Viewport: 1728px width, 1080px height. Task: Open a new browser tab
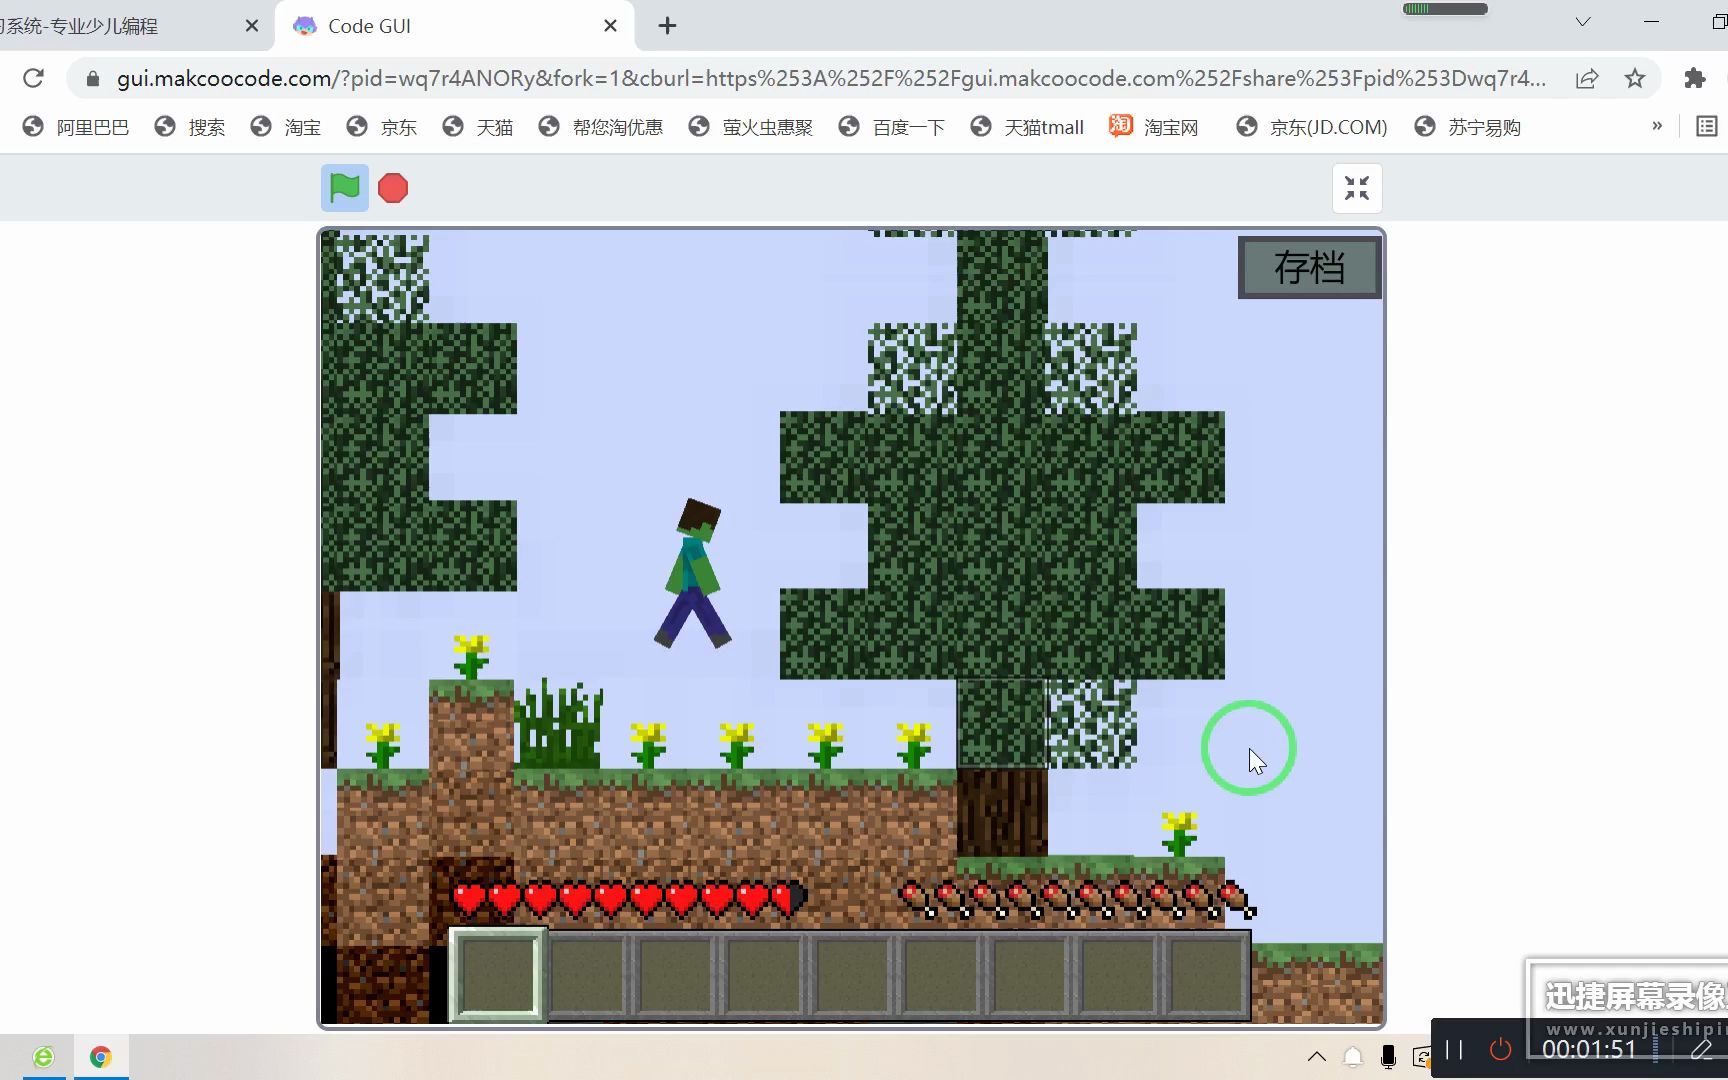pyautogui.click(x=668, y=26)
